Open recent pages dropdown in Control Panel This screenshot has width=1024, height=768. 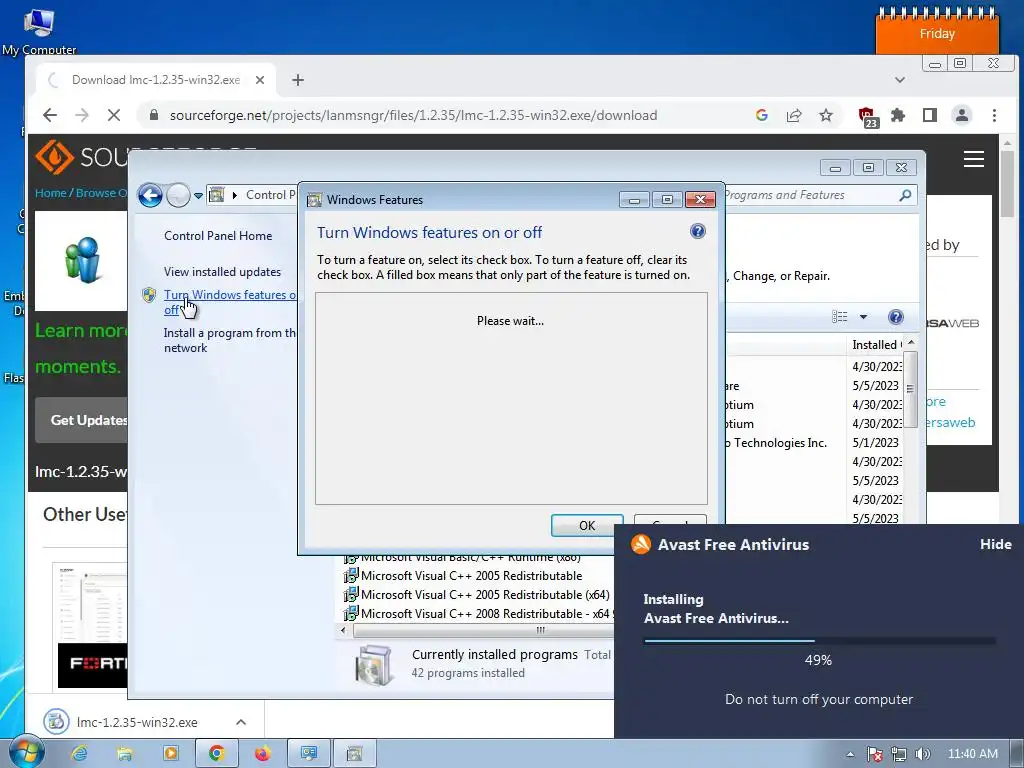198,195
